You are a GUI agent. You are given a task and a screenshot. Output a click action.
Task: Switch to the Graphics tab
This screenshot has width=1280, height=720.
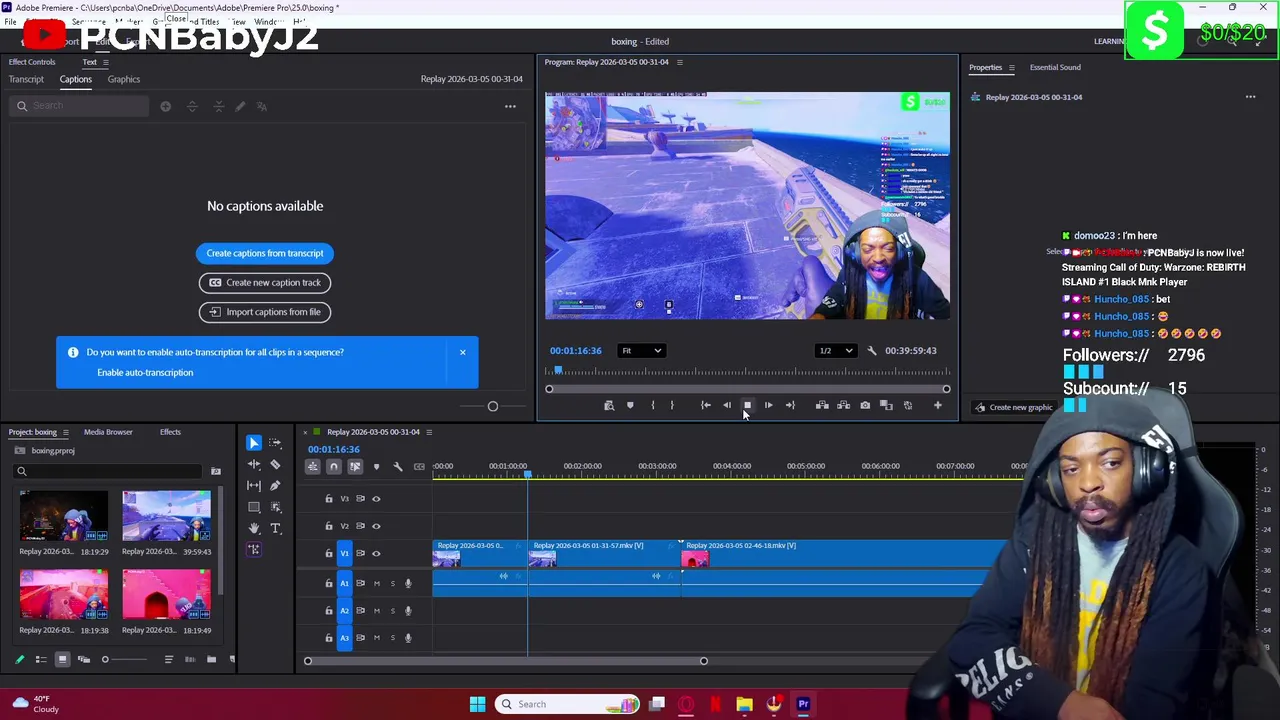click(x=124, y=79)
